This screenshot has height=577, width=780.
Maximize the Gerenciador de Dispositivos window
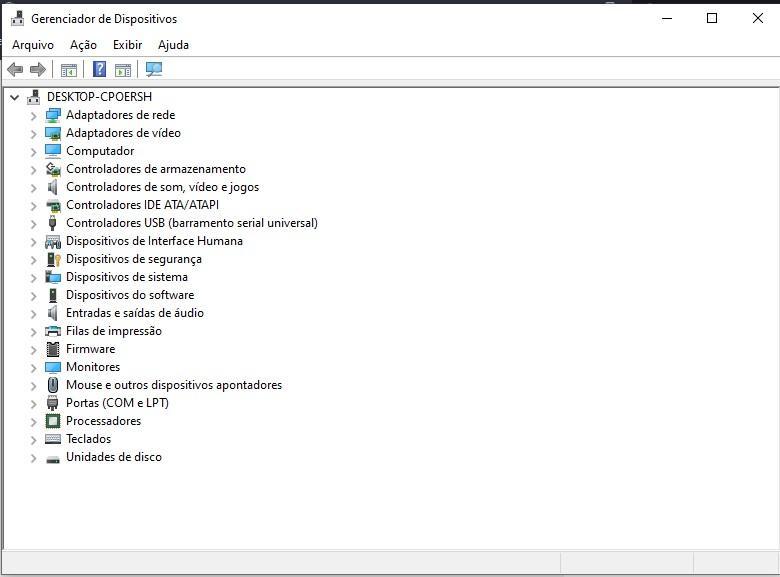(712, 18)
